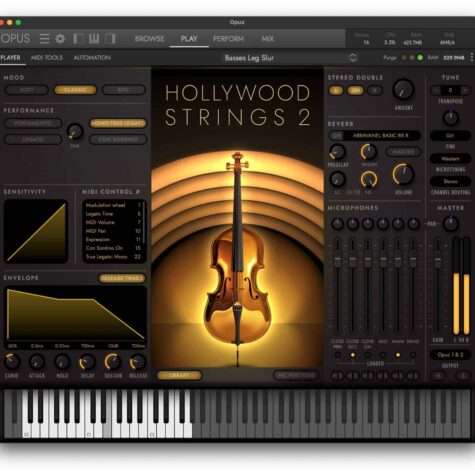Click the Main microphone fader

pos(398,260)
